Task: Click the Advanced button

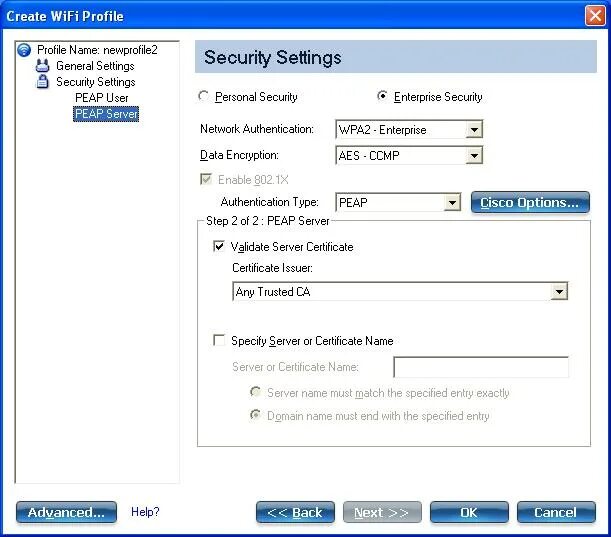Action: coord(66,512)
